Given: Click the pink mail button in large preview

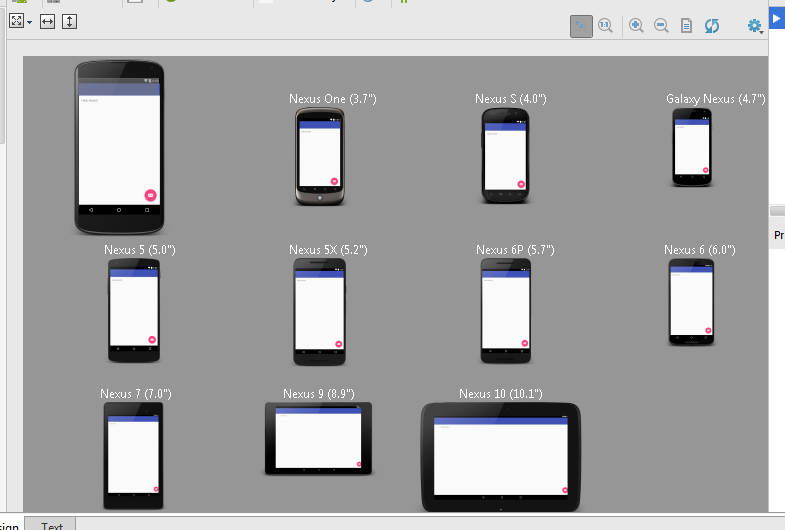Looking at the screenshot, I should click(150, 195).
